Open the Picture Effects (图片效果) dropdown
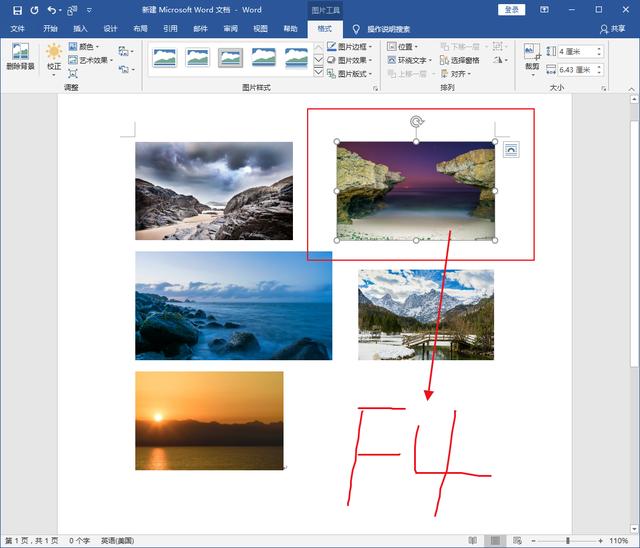The height and width of the screenshot is (548, 640). 350,60
